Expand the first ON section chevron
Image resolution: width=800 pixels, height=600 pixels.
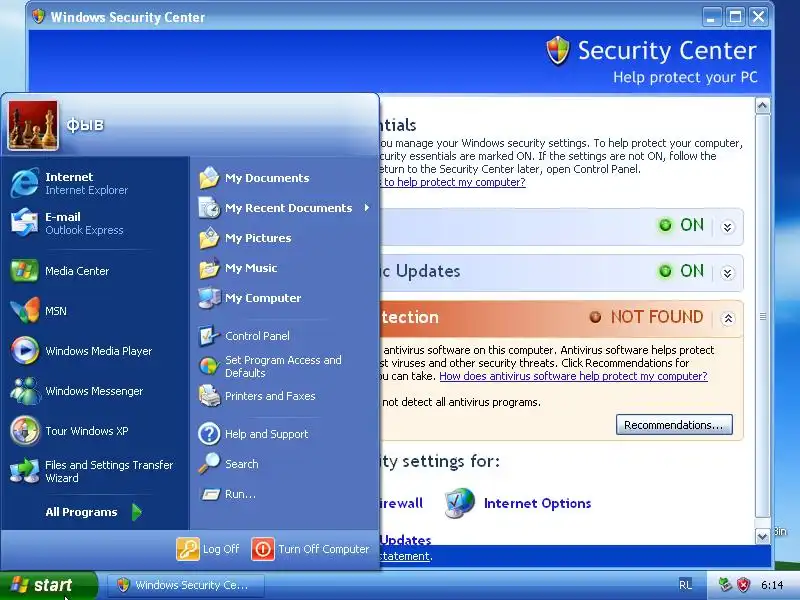(728, 227)
